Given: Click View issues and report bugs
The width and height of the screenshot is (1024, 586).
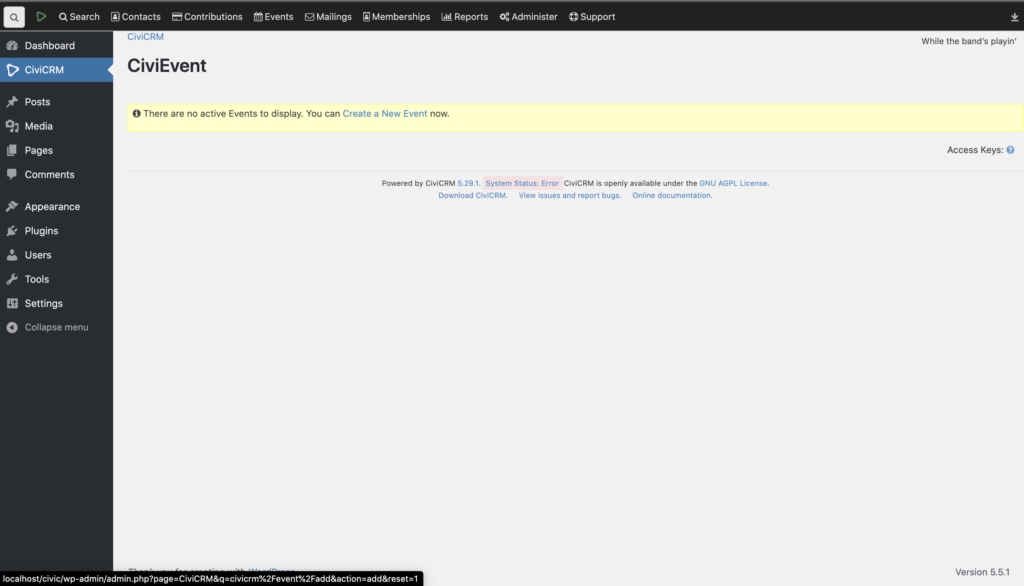Looking at the screenshot, I should (569, 195).
